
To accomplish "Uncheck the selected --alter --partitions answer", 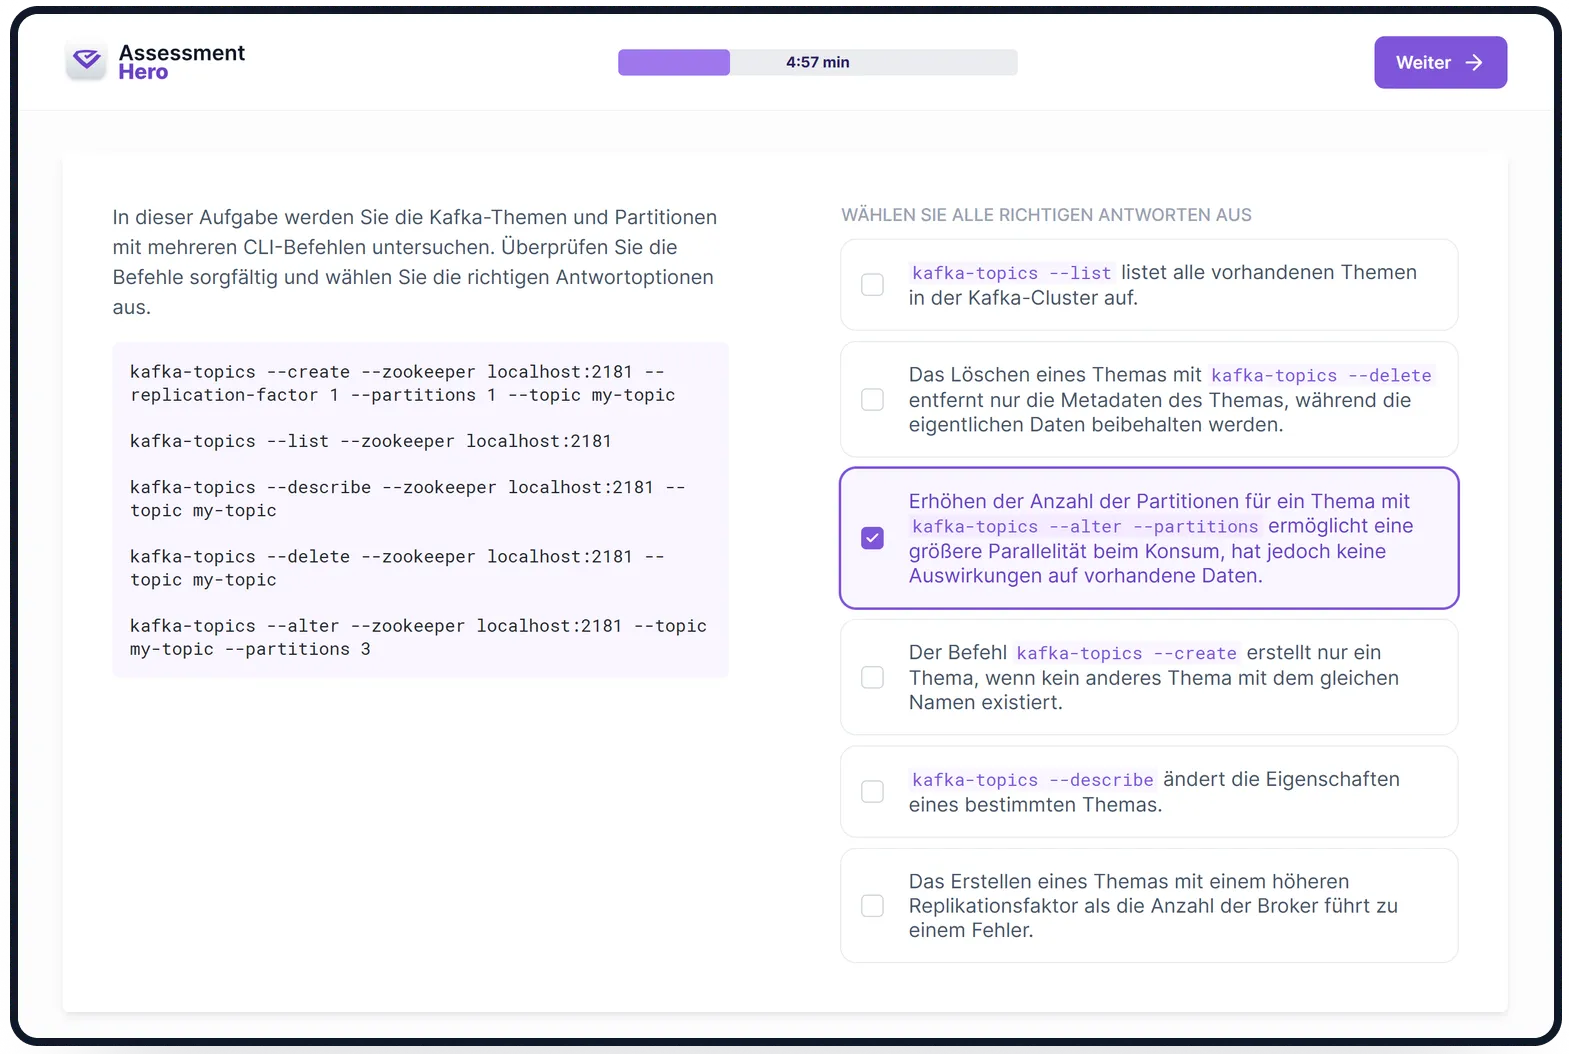I will tap(872, 538).
